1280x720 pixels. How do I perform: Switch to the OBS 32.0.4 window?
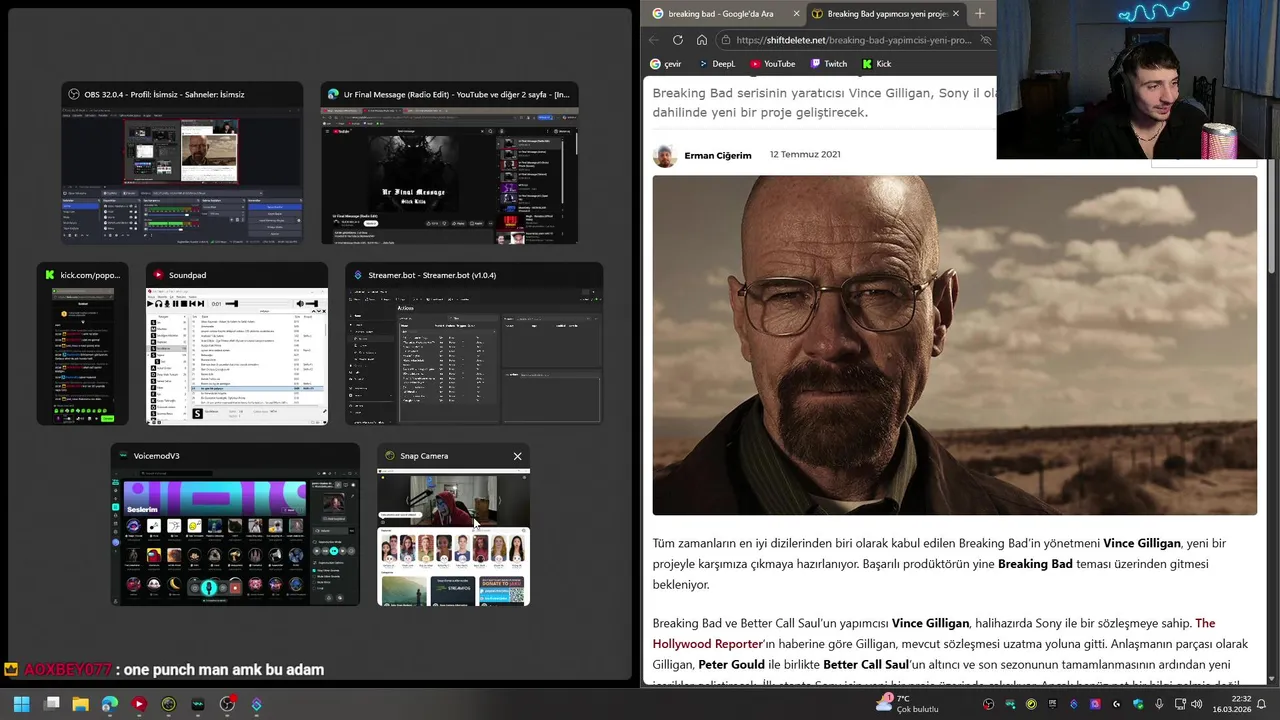[182, 163]
